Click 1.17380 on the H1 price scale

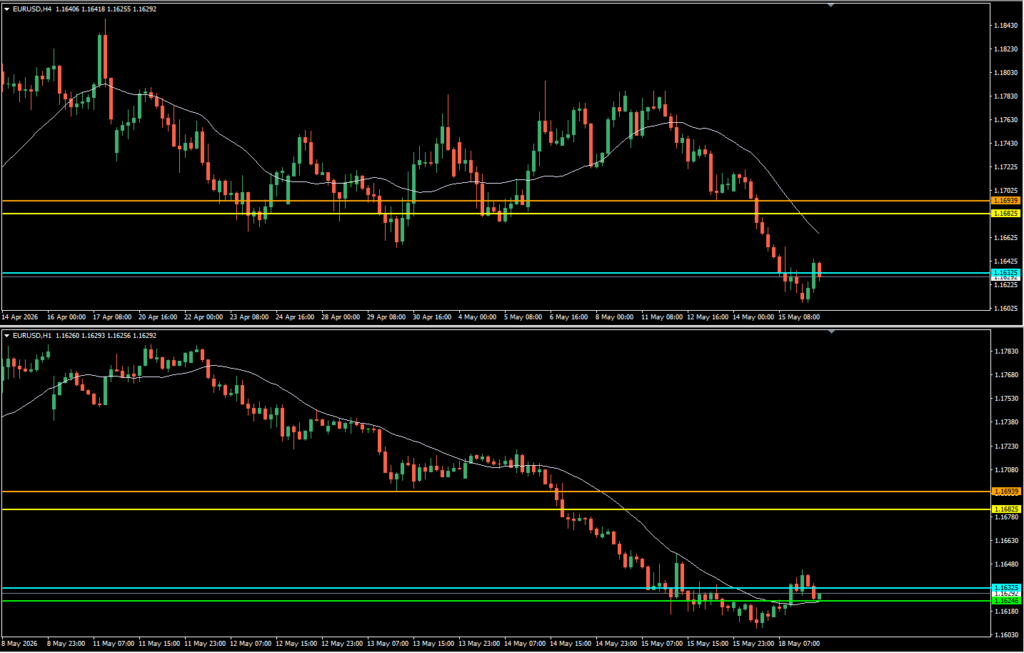tap(1008, 422)
